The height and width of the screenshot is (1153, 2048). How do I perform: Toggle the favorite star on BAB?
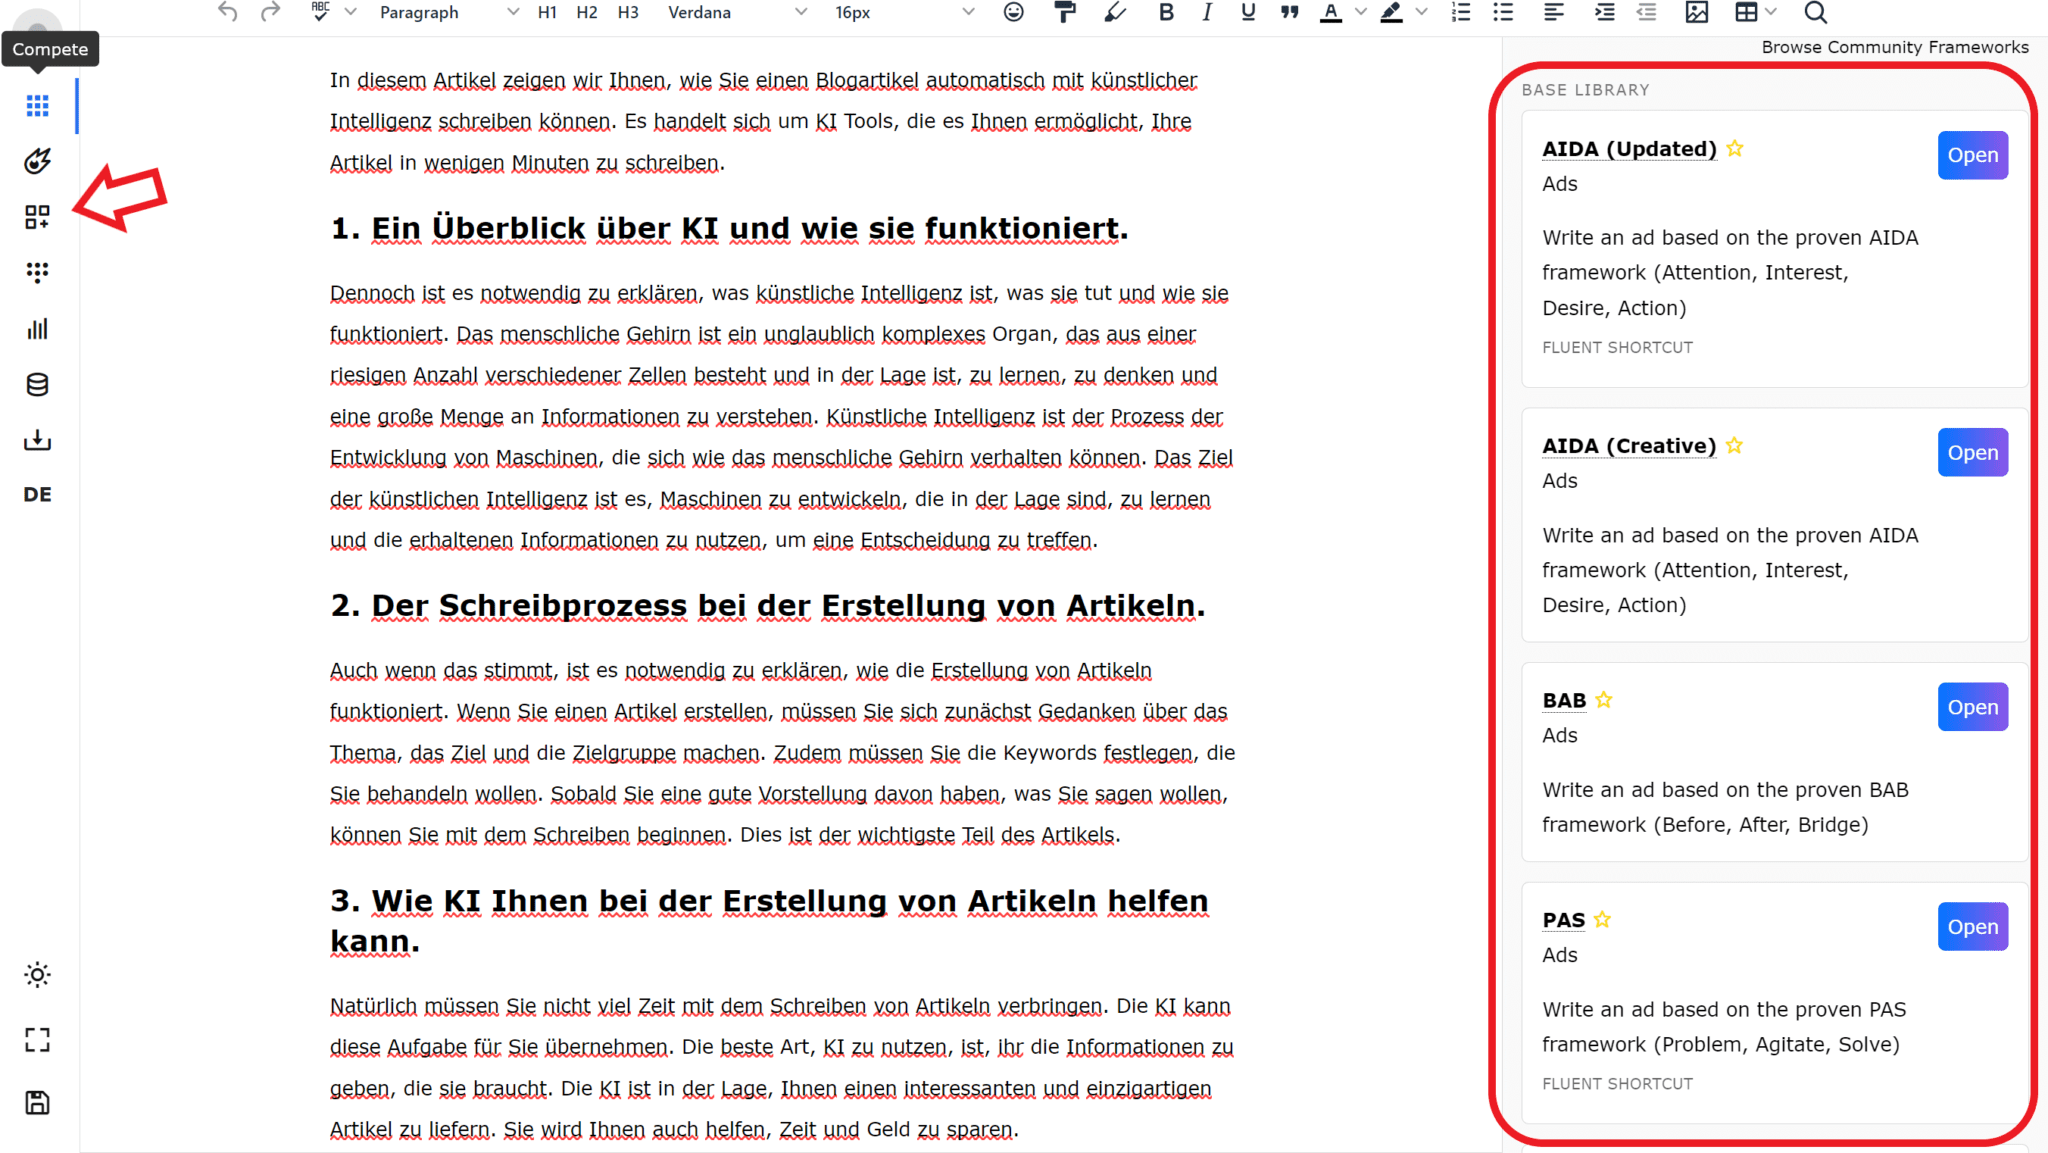coord(1604,700)
